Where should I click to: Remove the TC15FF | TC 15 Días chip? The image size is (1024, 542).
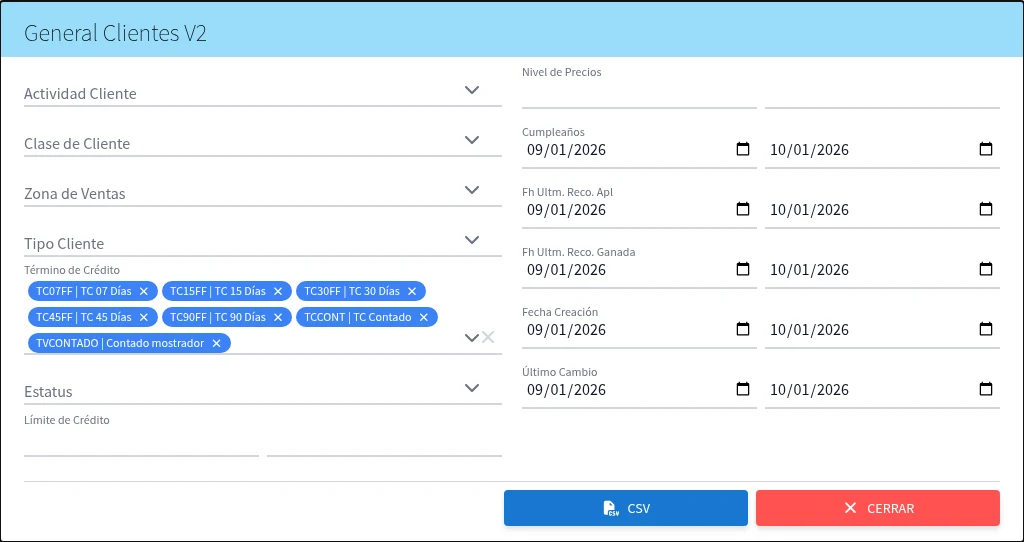tap(278, 291)
